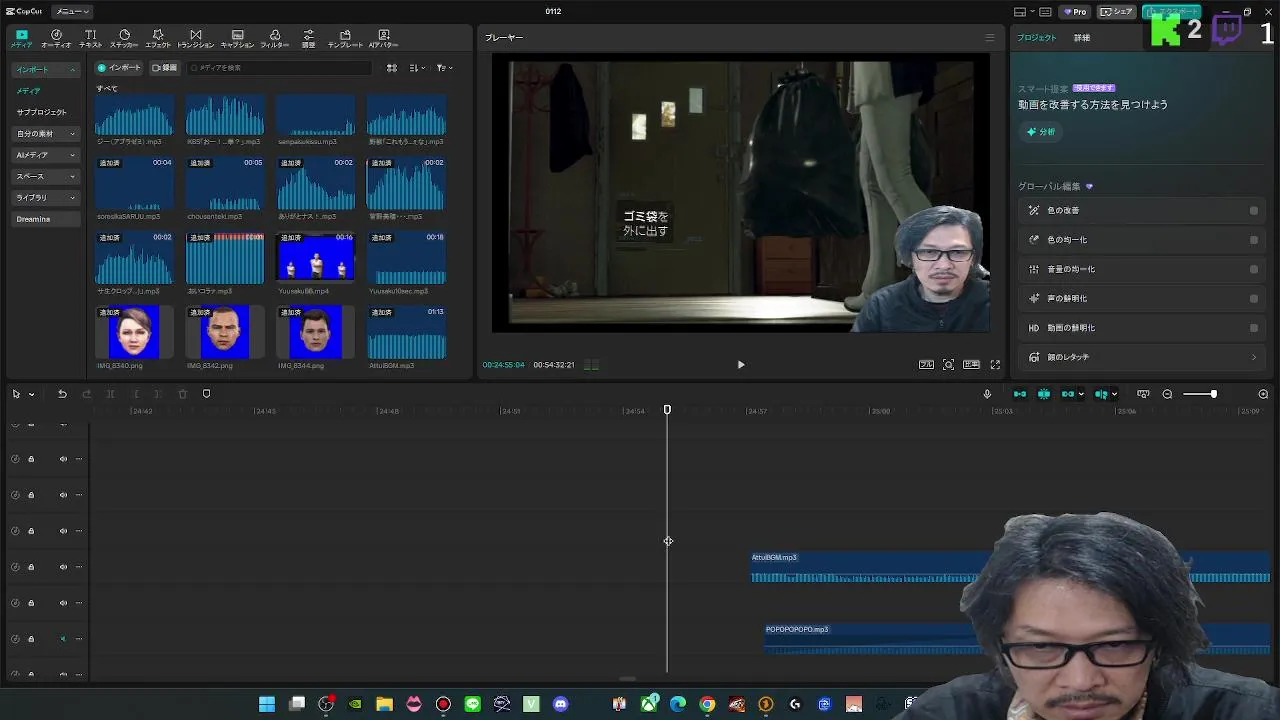Open the media filter dropdown

(444, 68)
